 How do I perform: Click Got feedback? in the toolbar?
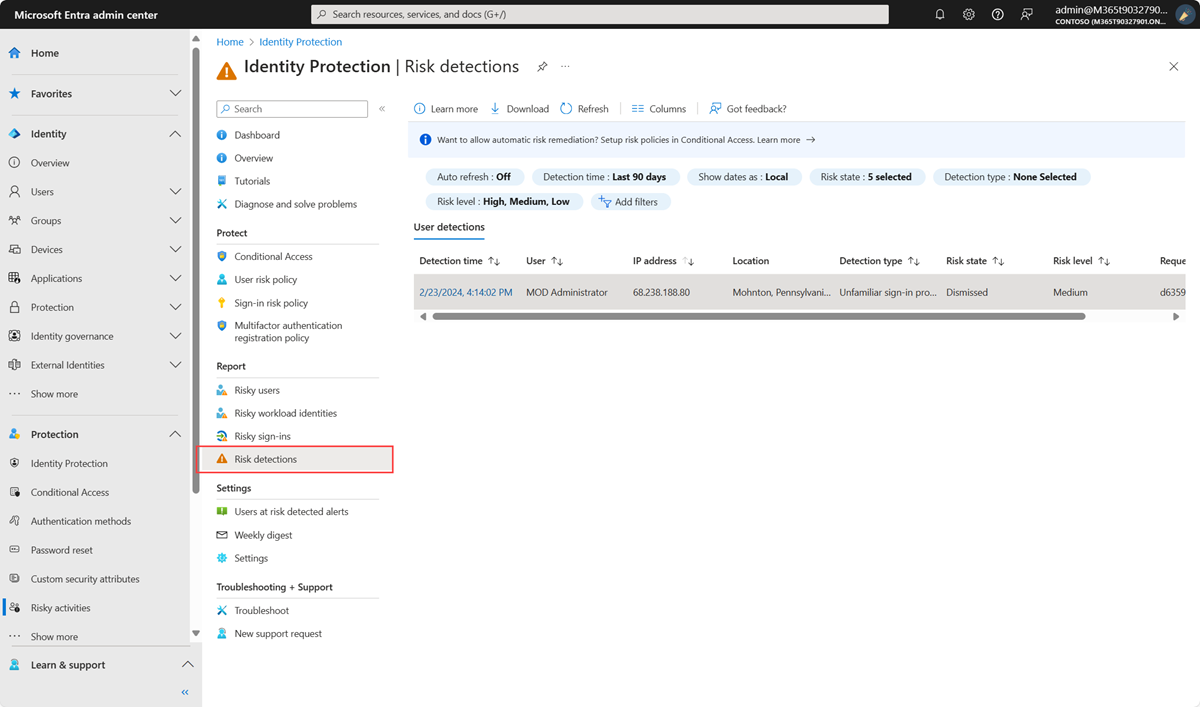[x=748, y=109]
